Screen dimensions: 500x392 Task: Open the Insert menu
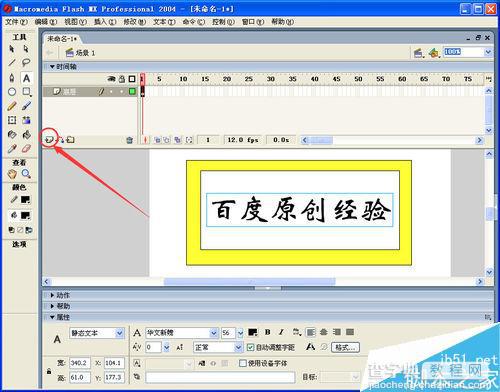click(105, 22)
